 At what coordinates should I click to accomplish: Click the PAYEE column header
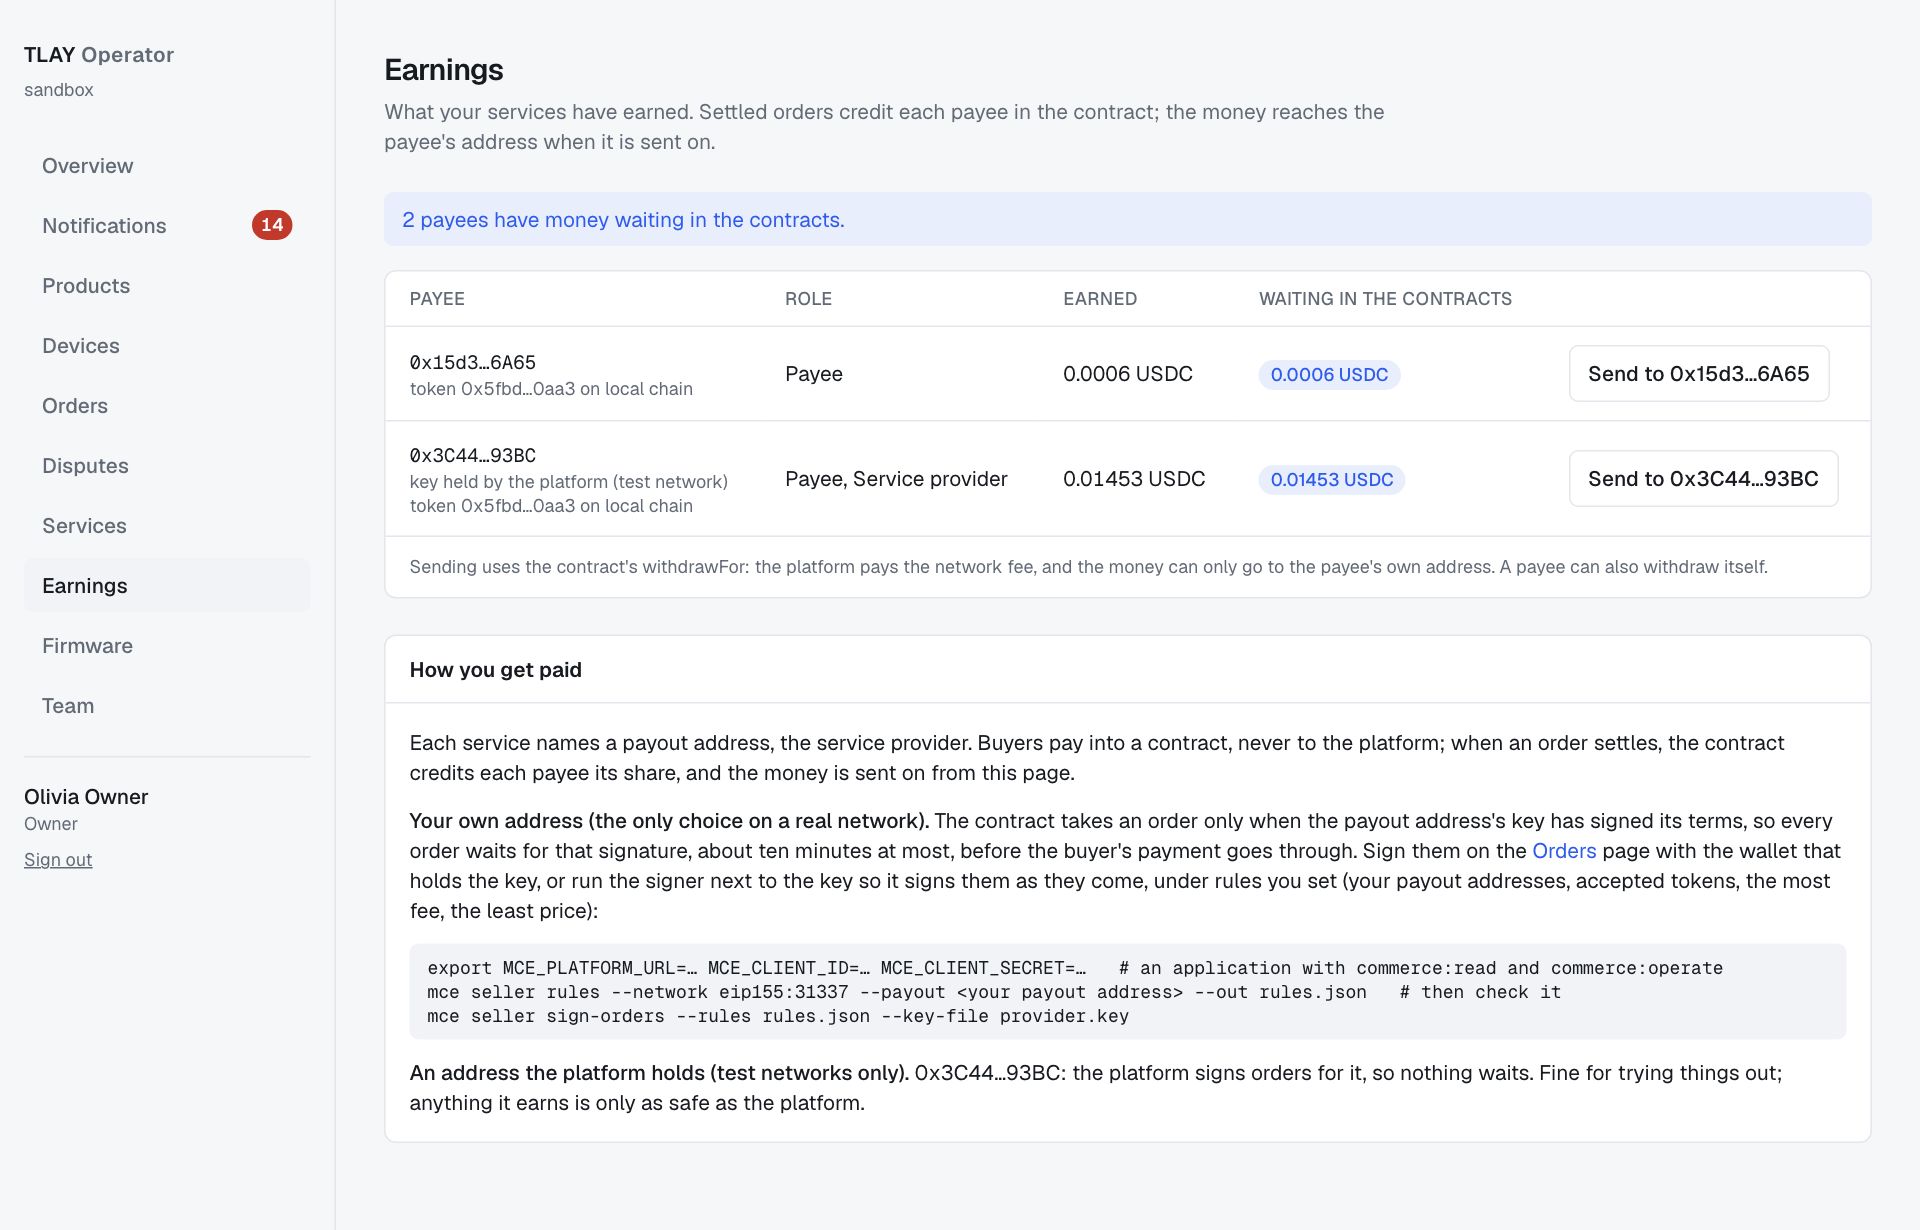click(437, 299)
